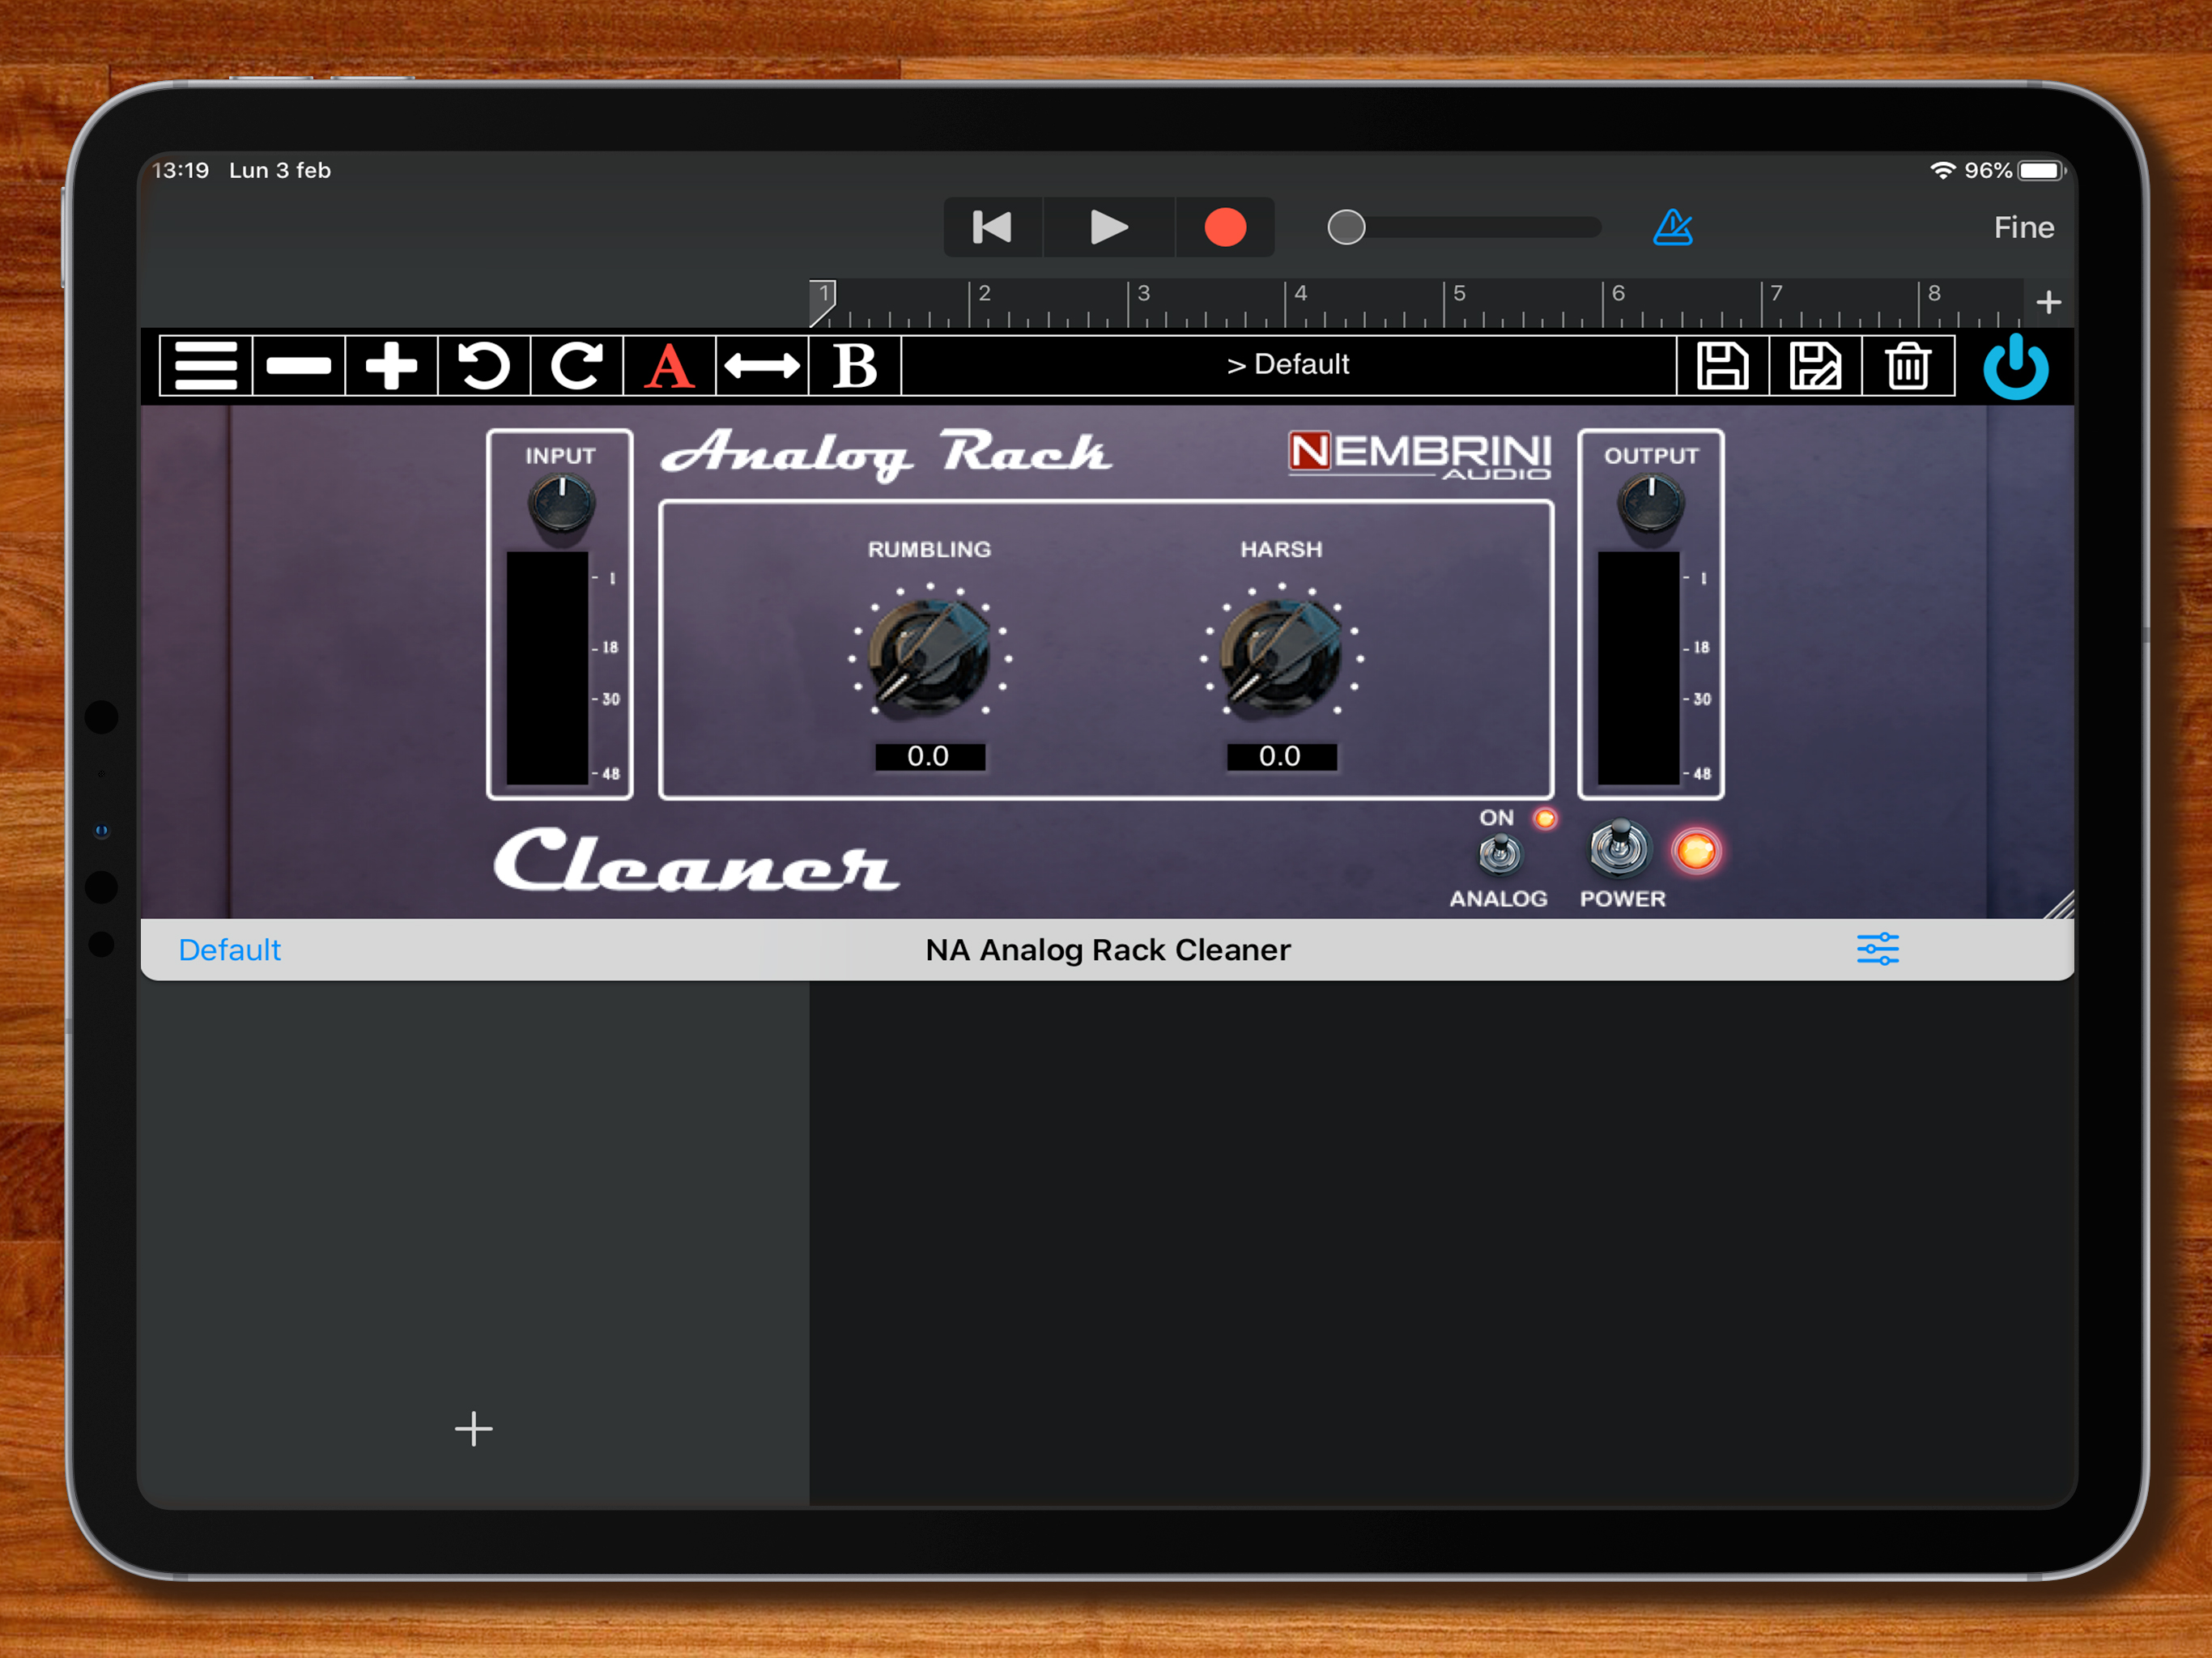Open the blue Default preset list
Screen dimensions: 2212x1658
[229, 949]
